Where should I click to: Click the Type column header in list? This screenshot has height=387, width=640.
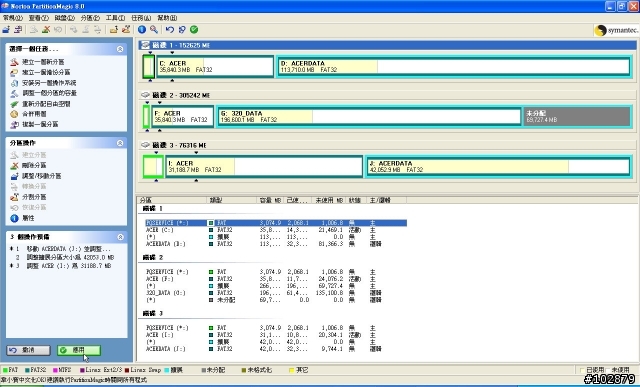pos(232,200)
